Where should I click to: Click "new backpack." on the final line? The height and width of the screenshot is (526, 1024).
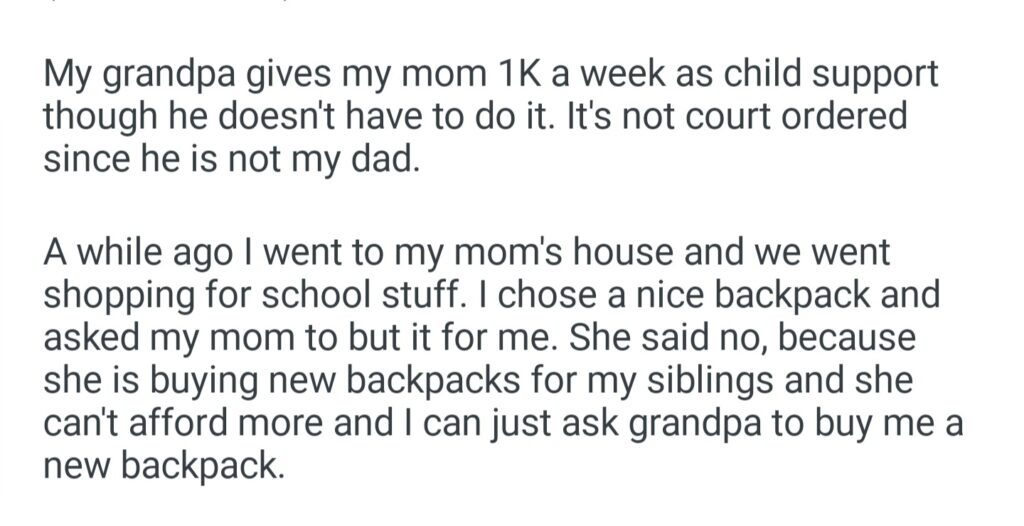(163, 465)
